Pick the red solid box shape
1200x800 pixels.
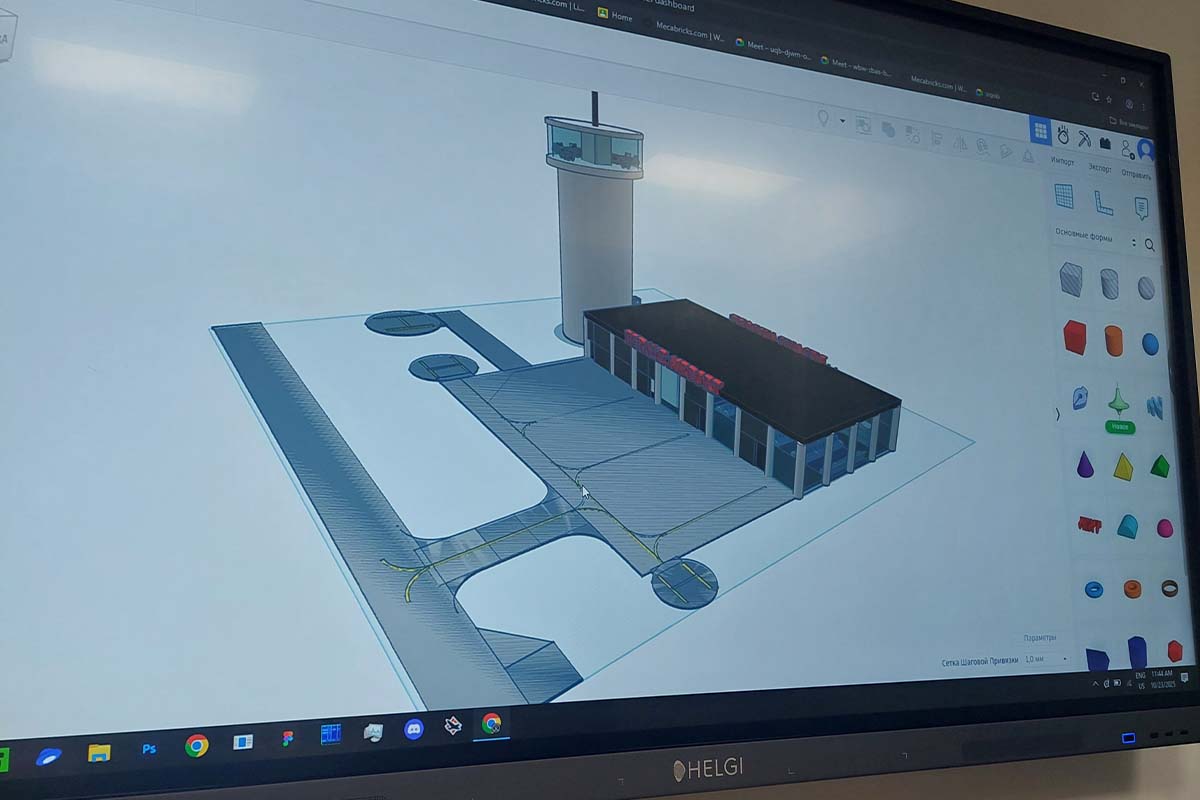click(1074, 337)
